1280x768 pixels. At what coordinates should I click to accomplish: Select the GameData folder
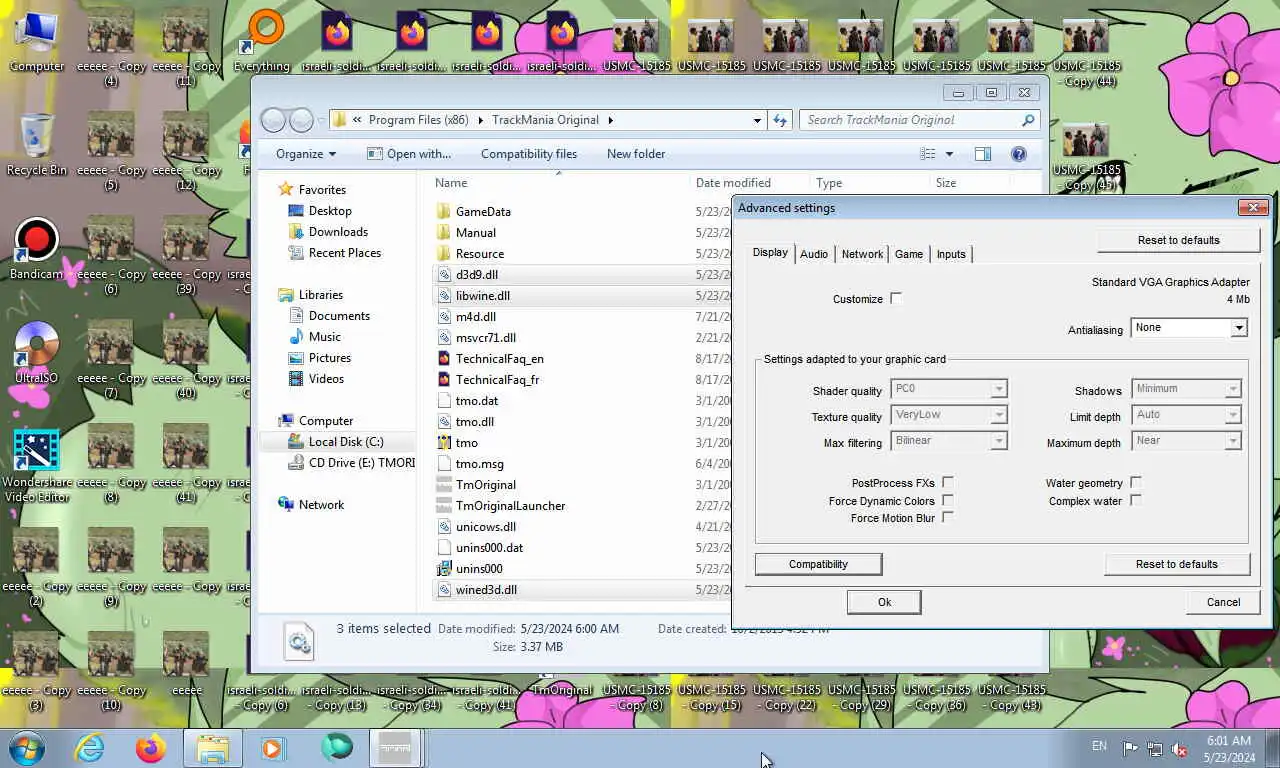(483, 211)
